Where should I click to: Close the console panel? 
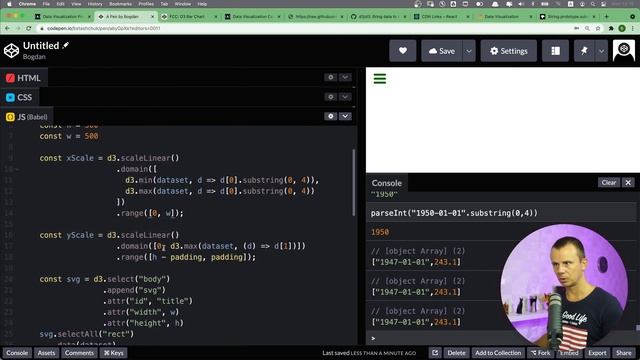(628, 182)
